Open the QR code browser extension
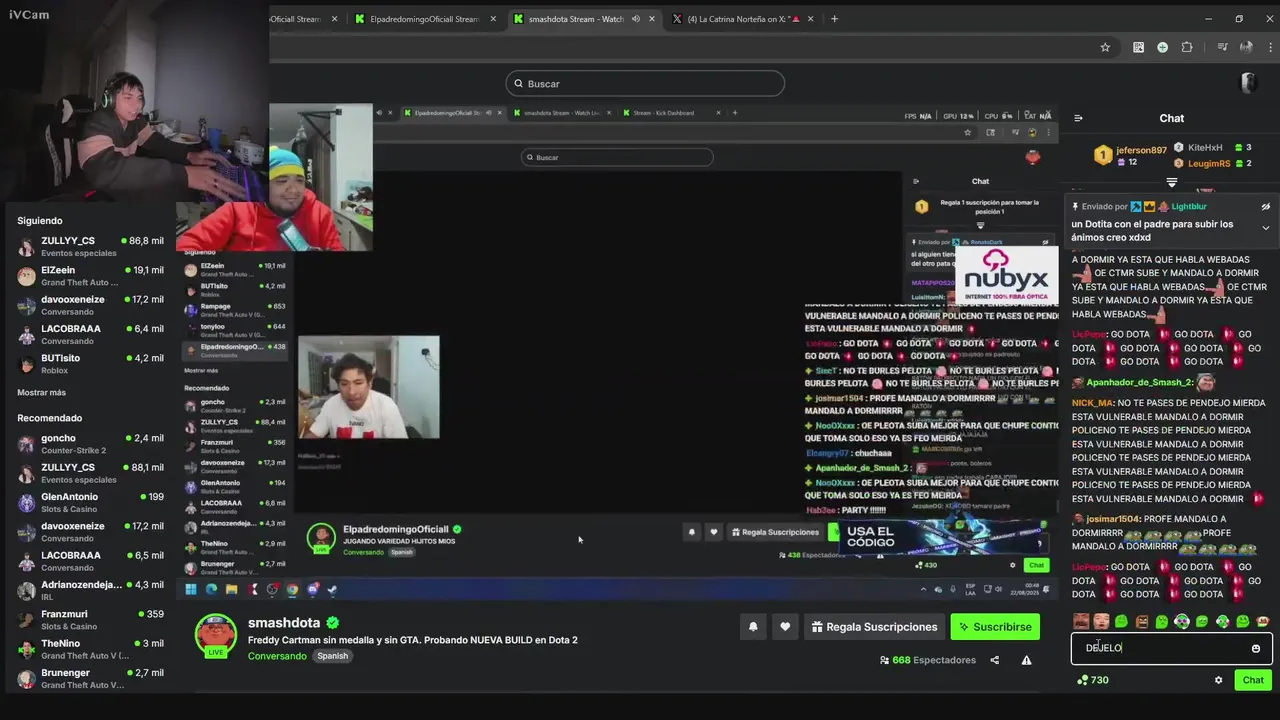 coord(1138,47)
